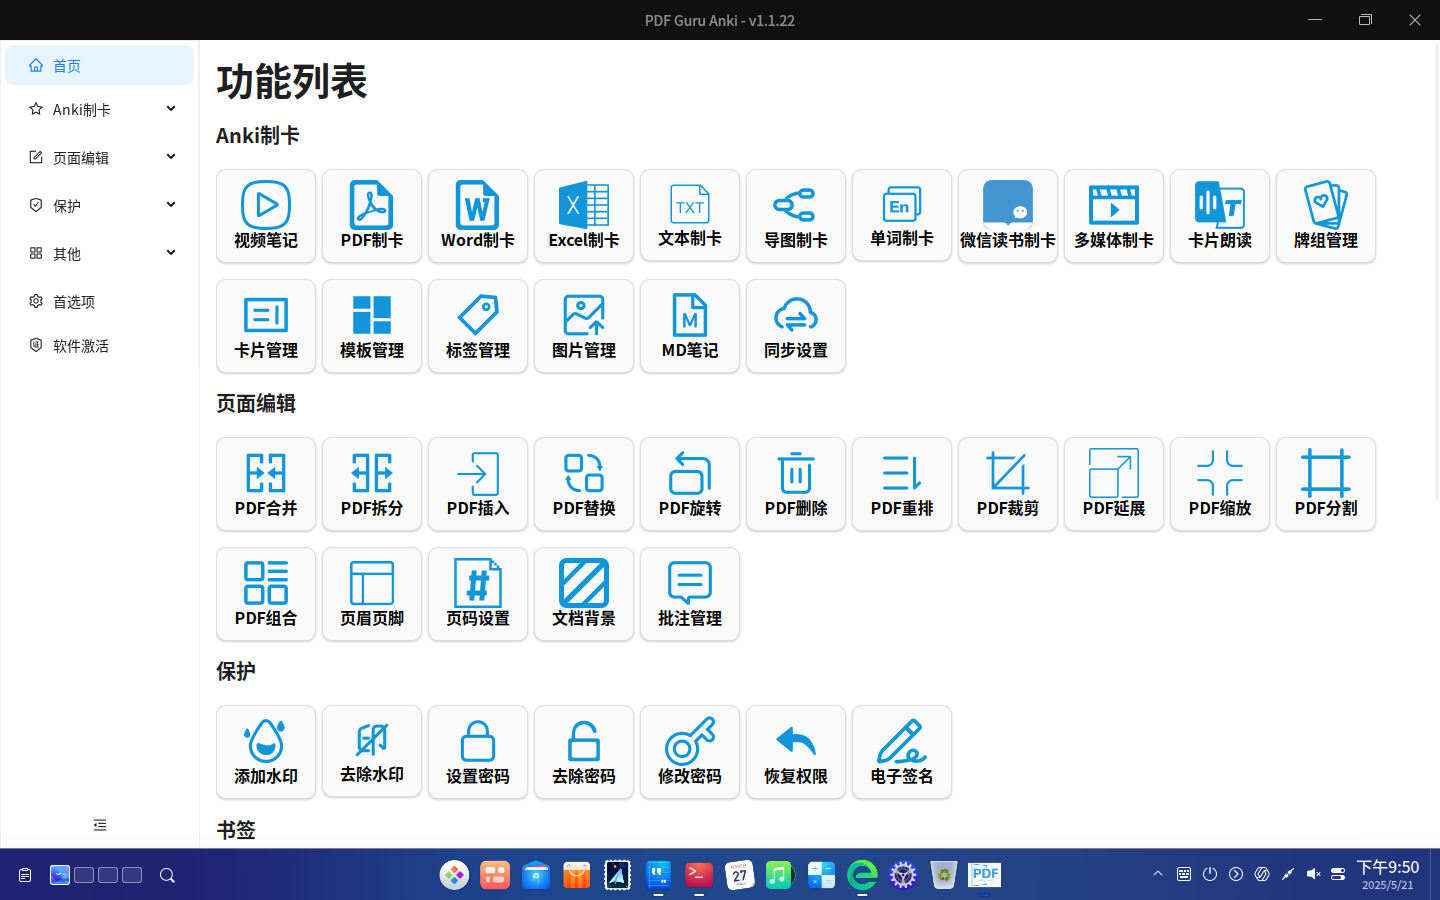The height and width of the screenshot is (900, 1440).
Task: Go to the 首页 home page
Action: point(100,65)
